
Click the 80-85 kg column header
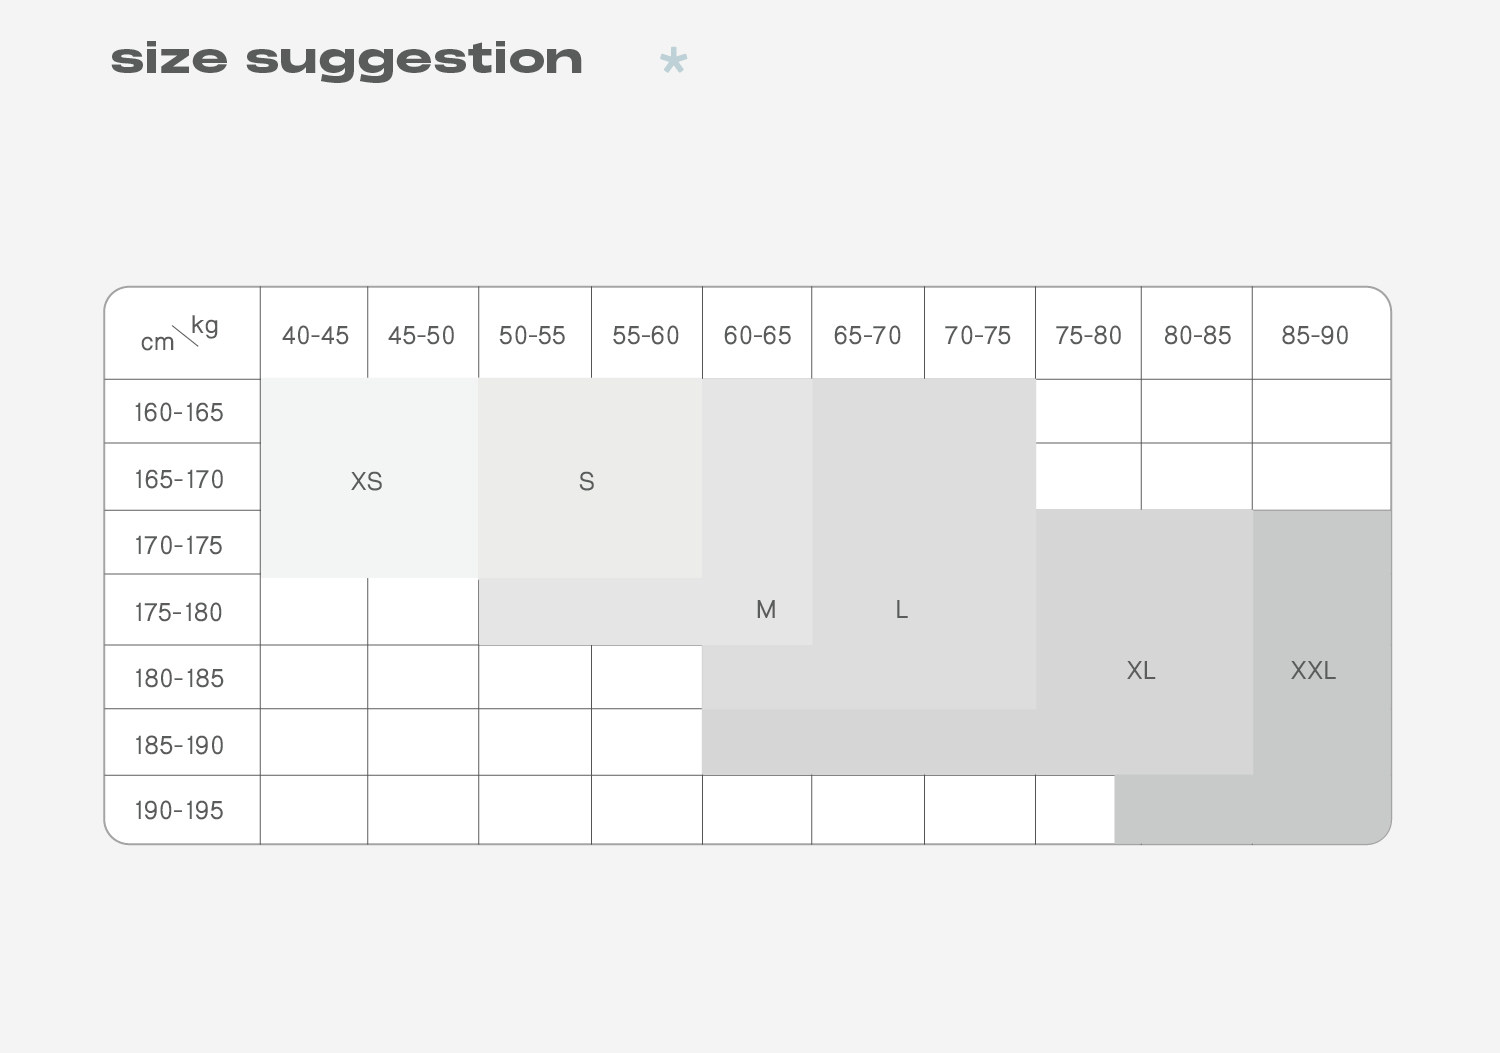tap(1197, 335)
